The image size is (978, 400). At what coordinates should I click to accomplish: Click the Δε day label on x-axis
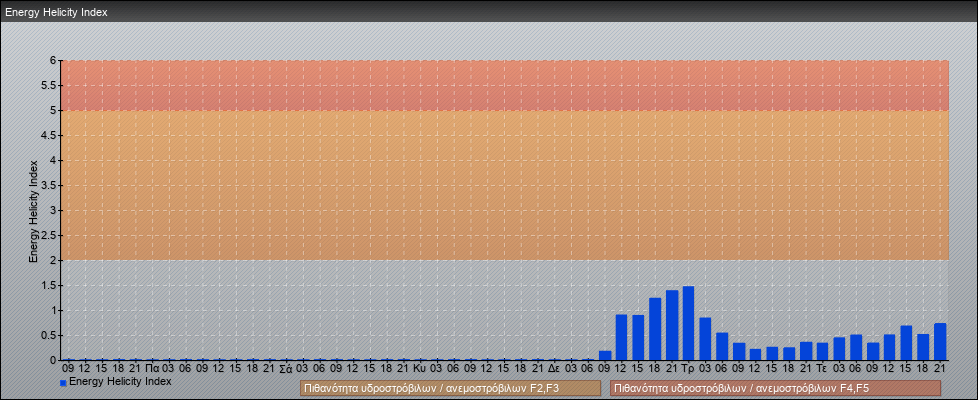point(554,368)
